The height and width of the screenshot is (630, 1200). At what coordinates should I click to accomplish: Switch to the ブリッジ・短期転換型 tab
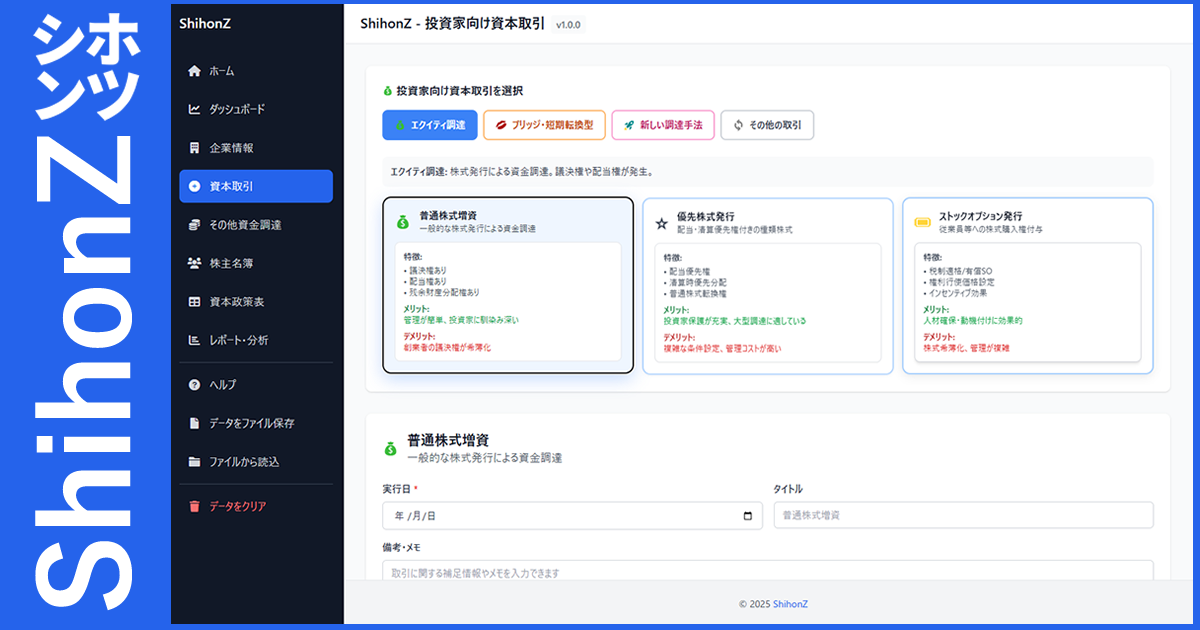coord(544,125)
